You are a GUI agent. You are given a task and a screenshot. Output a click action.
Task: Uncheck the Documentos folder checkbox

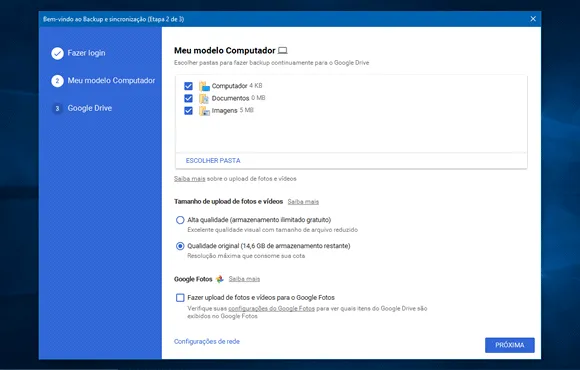coord(188,98)
